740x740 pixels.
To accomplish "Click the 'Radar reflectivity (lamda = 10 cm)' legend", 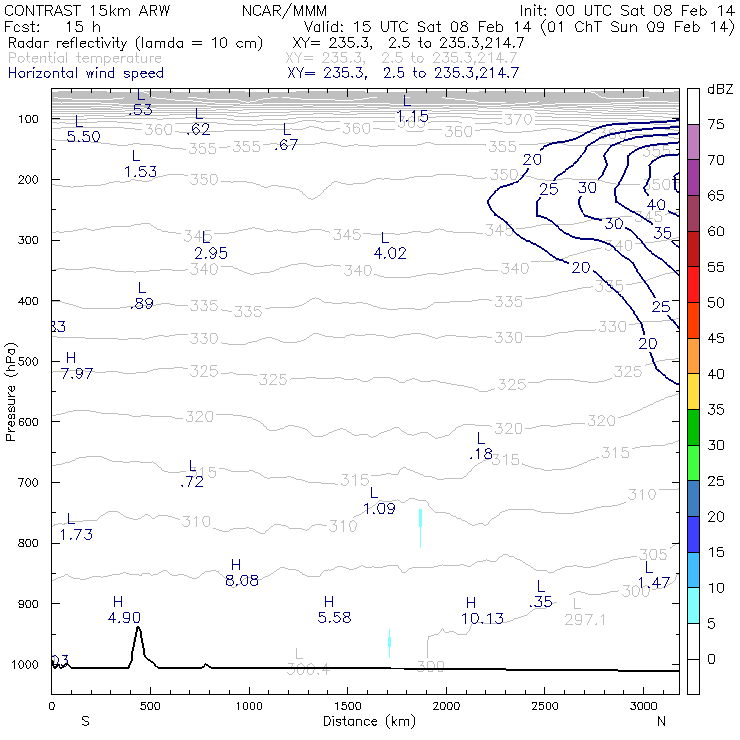I will point(135,43).
